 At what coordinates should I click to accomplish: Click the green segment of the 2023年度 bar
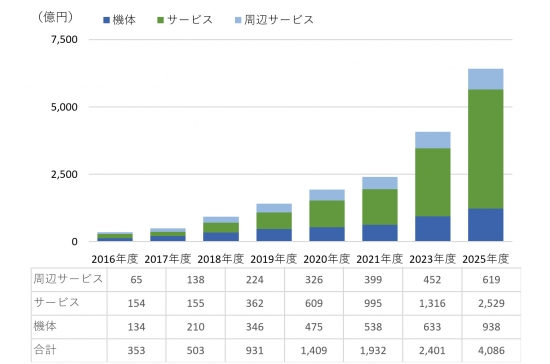pyautogui.click(x=432, y=182)
